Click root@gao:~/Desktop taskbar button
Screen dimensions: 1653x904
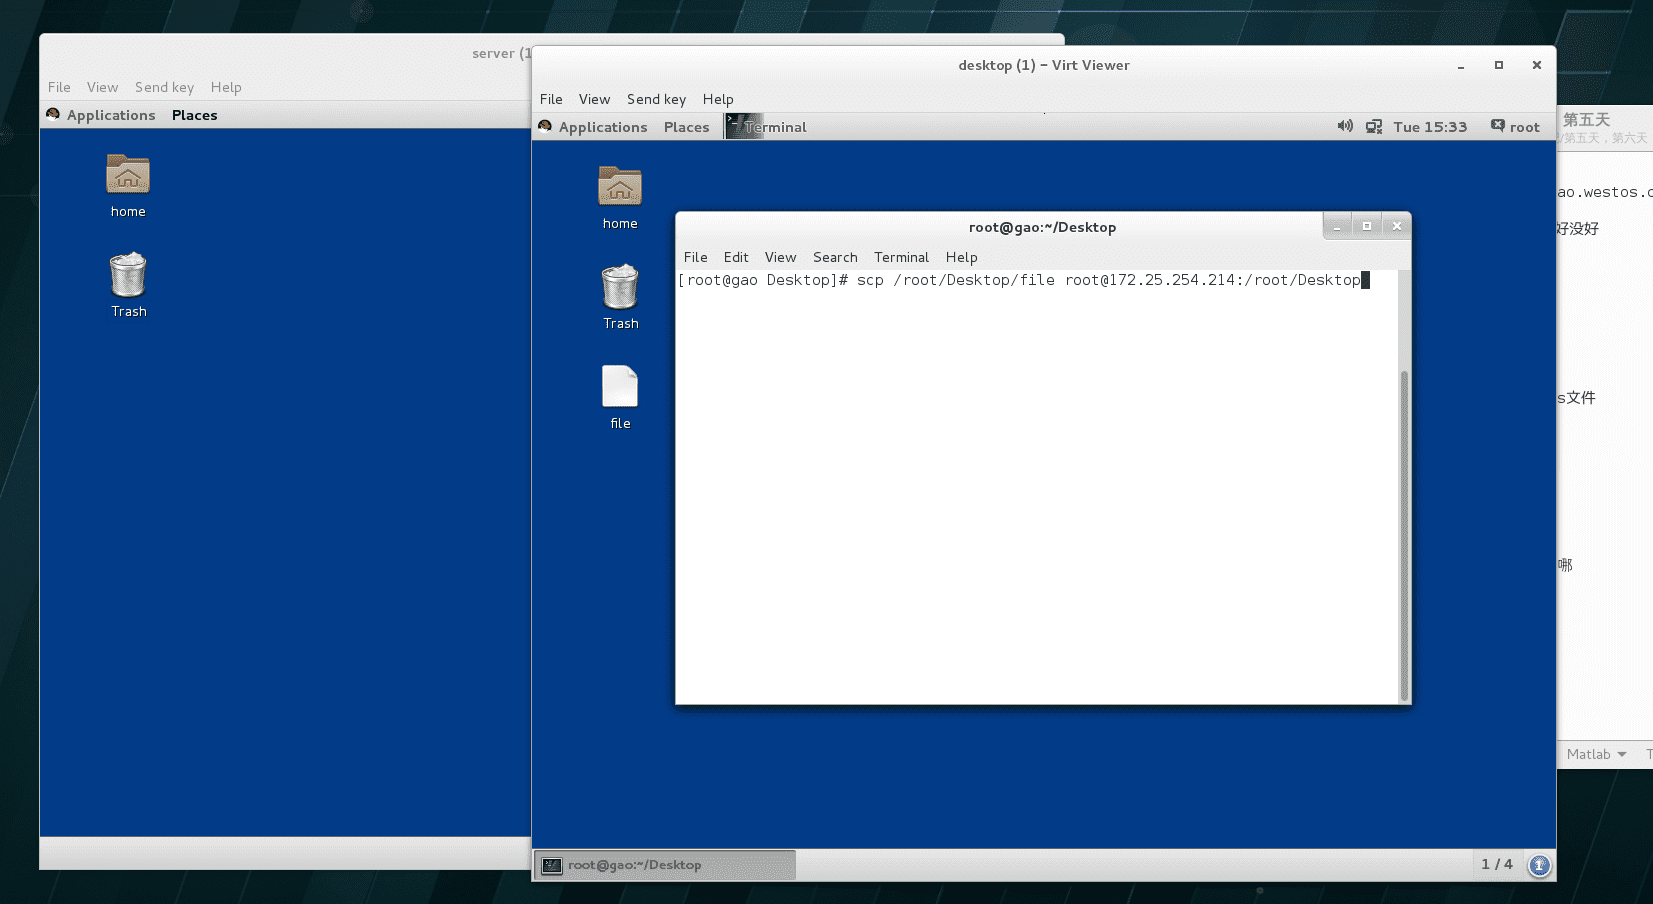point(665,865)
